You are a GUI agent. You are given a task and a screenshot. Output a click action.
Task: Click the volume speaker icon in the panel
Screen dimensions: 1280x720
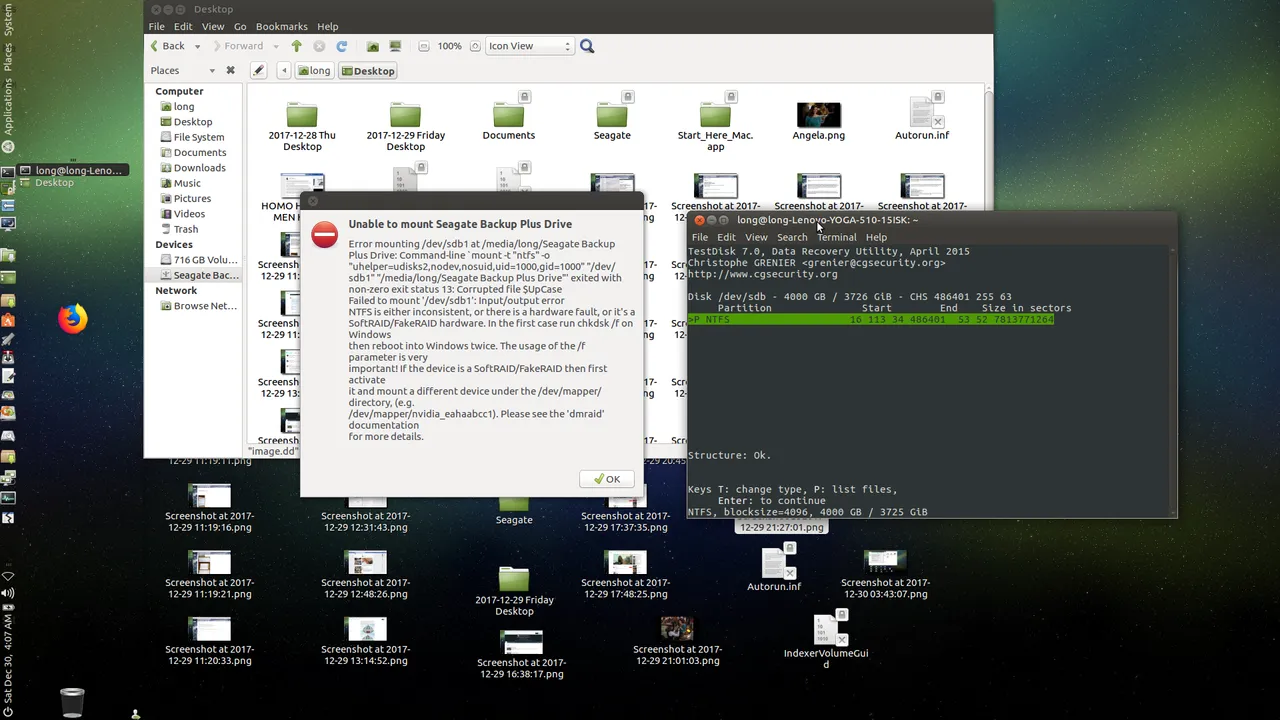pos(8,593)
